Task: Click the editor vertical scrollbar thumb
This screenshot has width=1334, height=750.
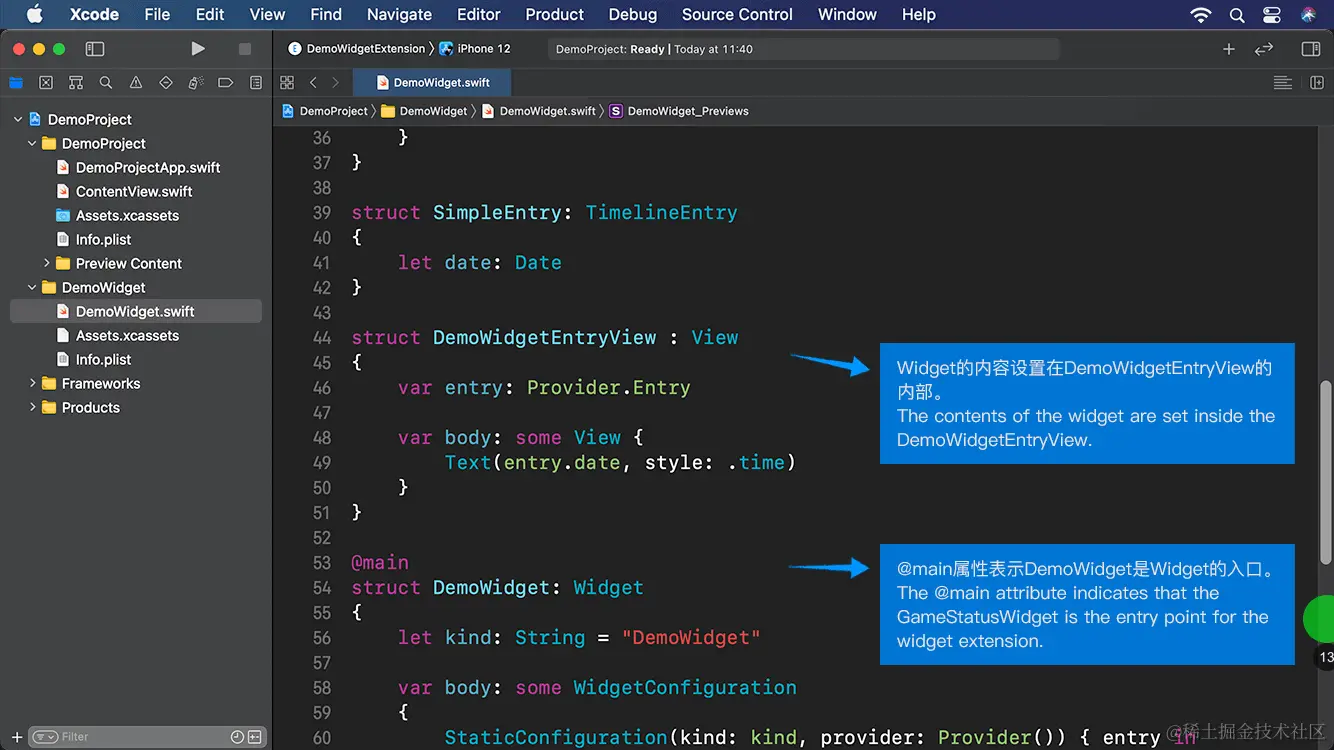Action: 1326,473
